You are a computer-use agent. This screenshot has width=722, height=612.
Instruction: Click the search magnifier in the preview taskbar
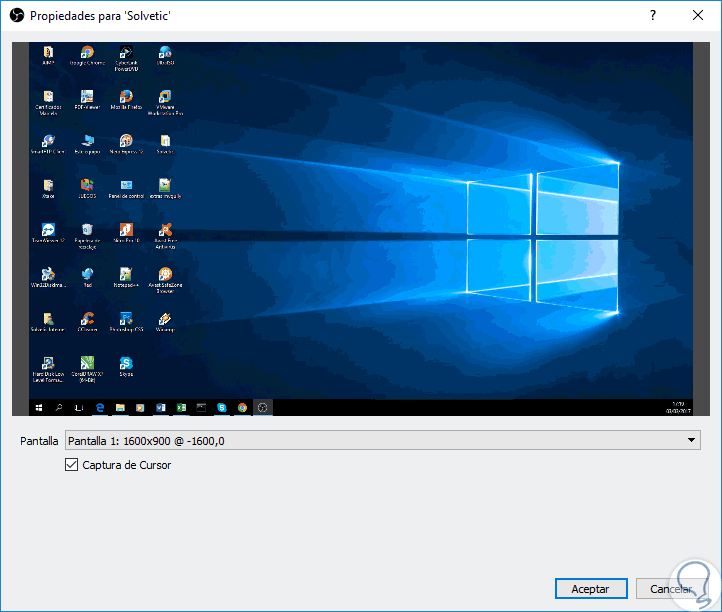(x=59, y=408)
